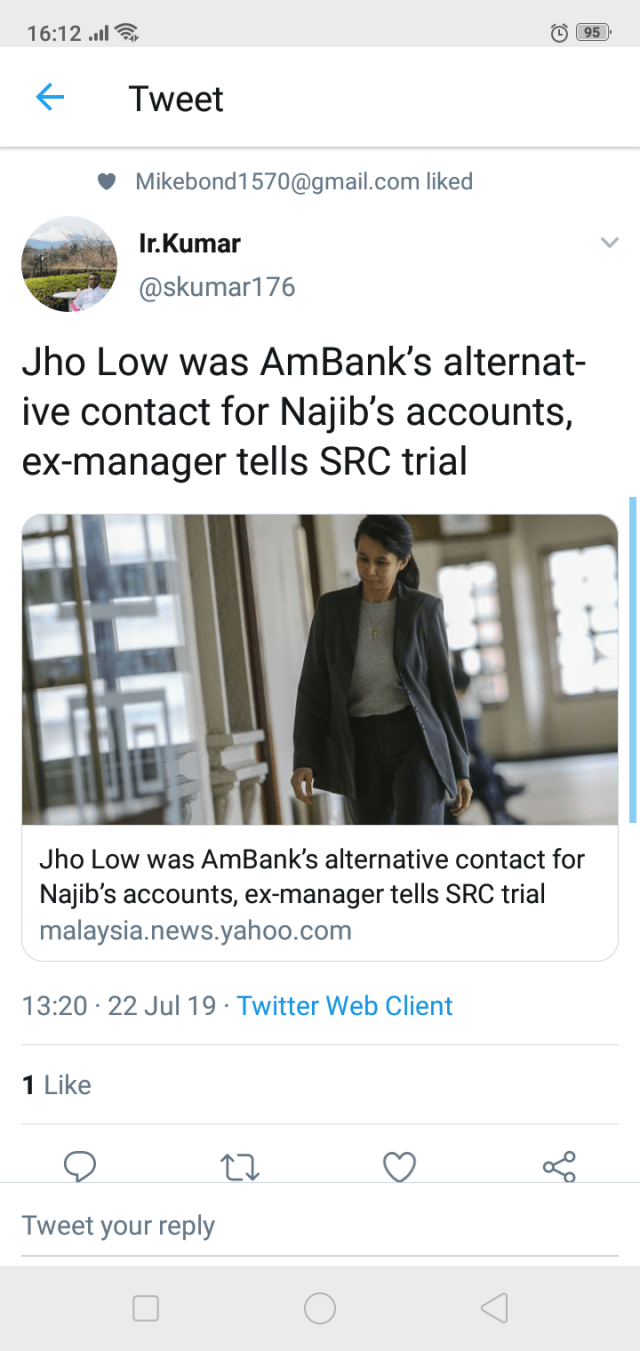Tap the share icon
Viewport: 640px width, 1351px height.
coord(558,1166)
